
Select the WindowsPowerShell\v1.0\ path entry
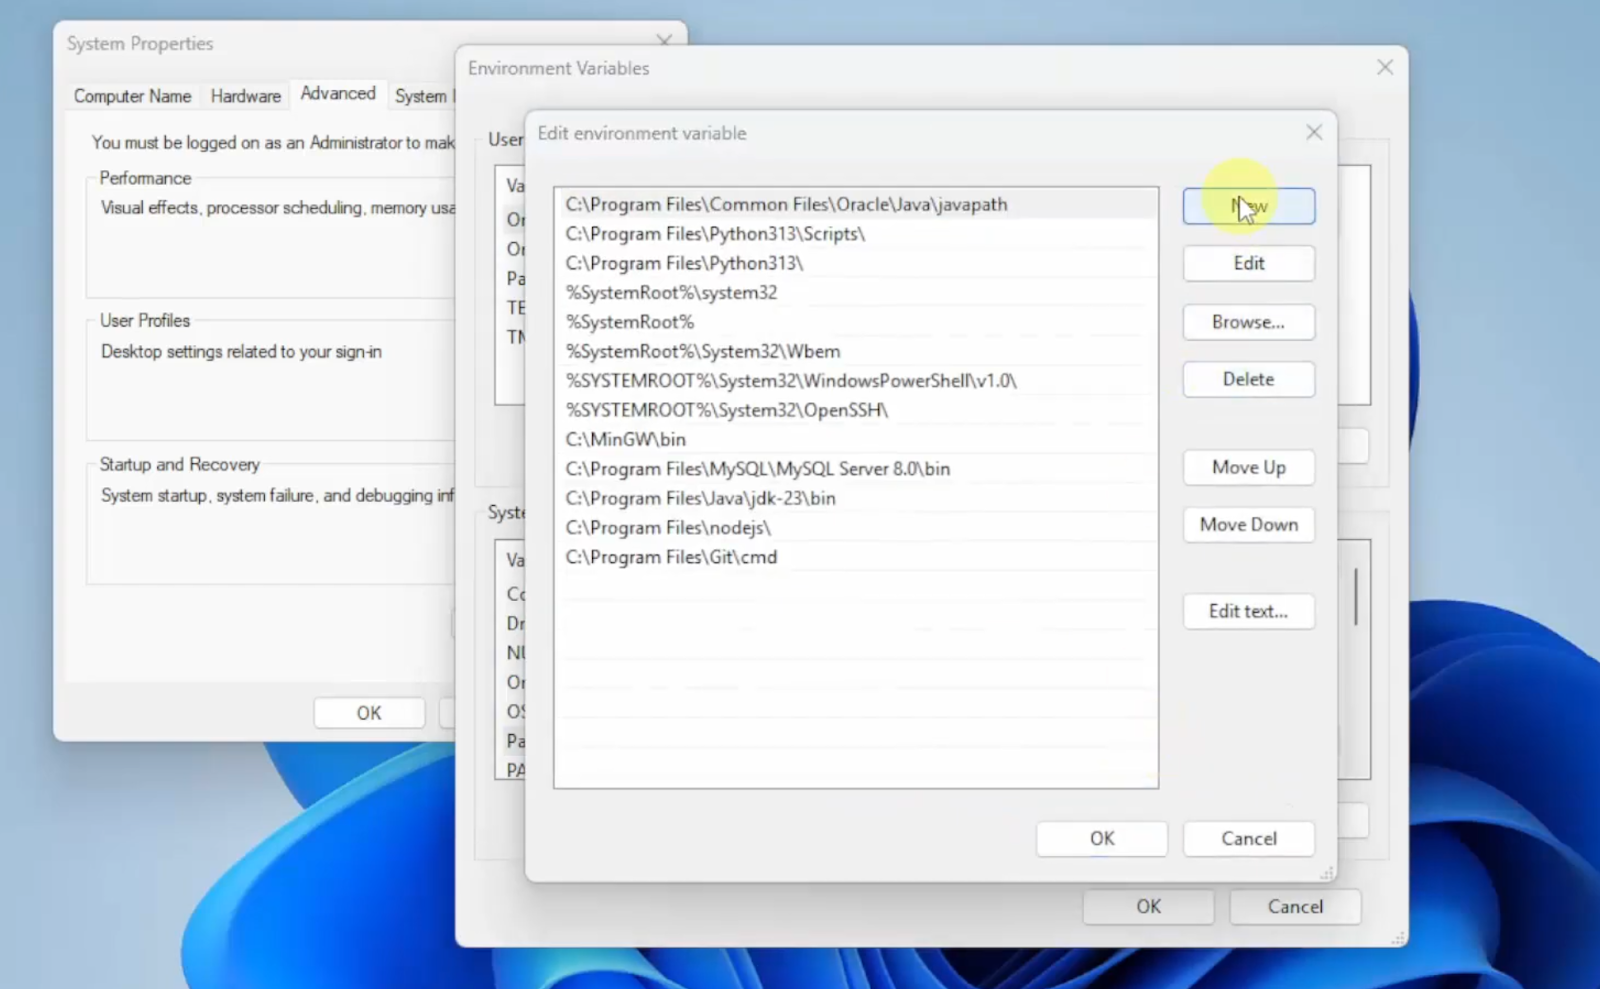pyautogui.click(x=856, y=380)
